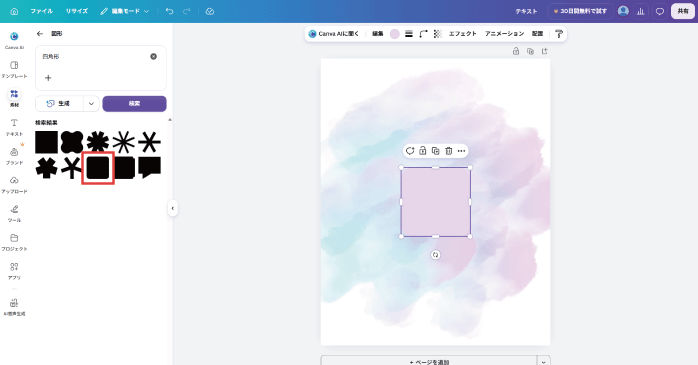The width and height of the screenshot is (698, 365).
Task: Click Canva AIに聞く in toolbar
Action: pos(333,34)
